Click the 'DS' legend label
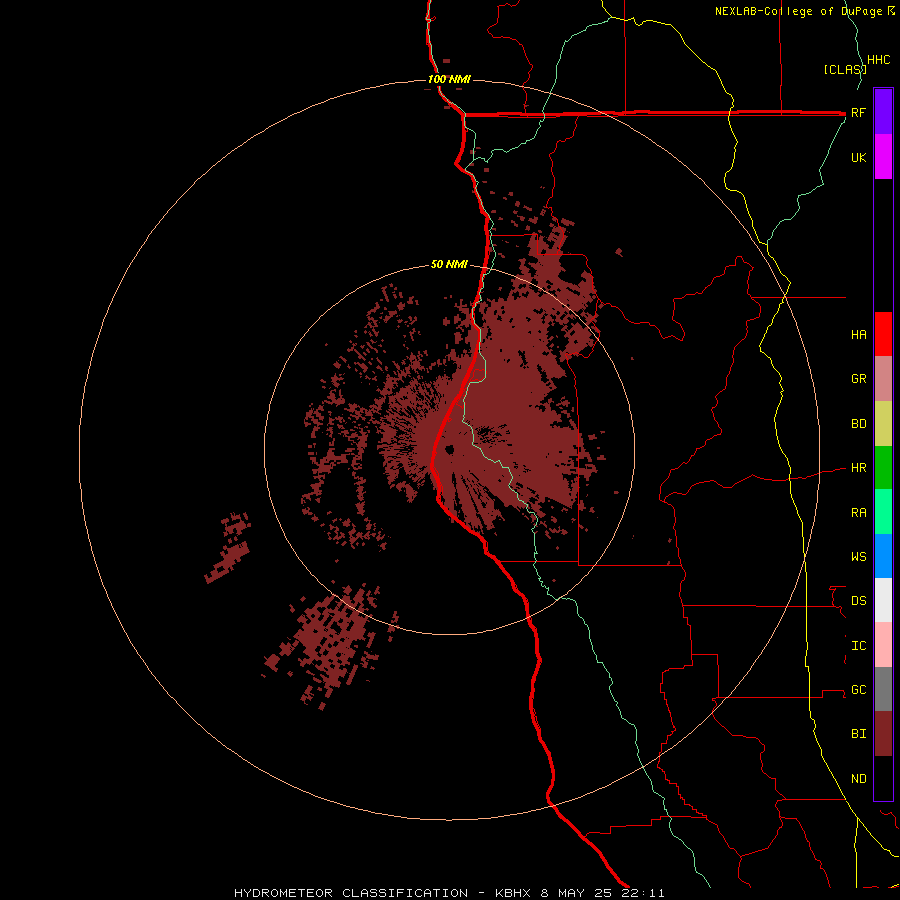The height and width of the screenshot is (900, 900). [858, 601]
